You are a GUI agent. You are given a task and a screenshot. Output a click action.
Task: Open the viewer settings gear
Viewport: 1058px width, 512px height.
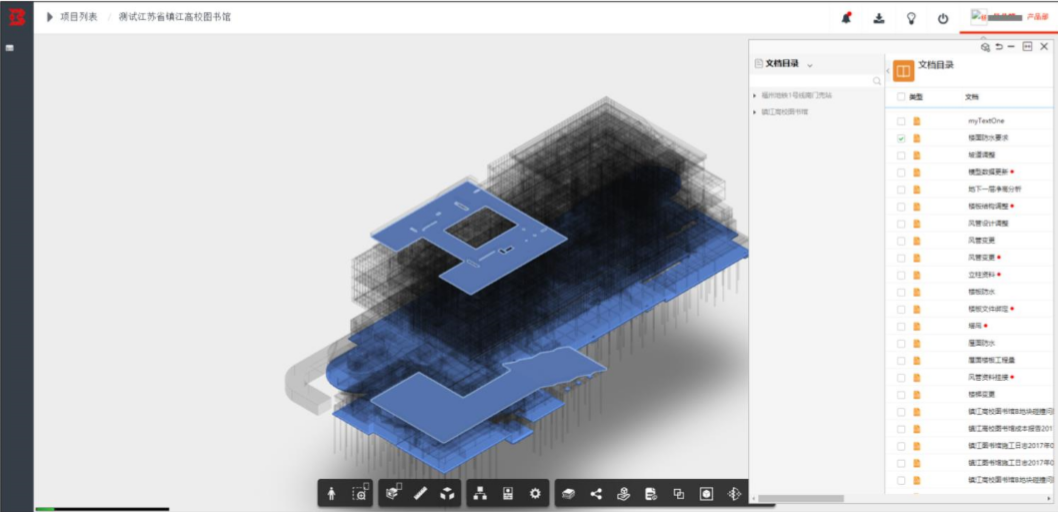pos(535,494)
